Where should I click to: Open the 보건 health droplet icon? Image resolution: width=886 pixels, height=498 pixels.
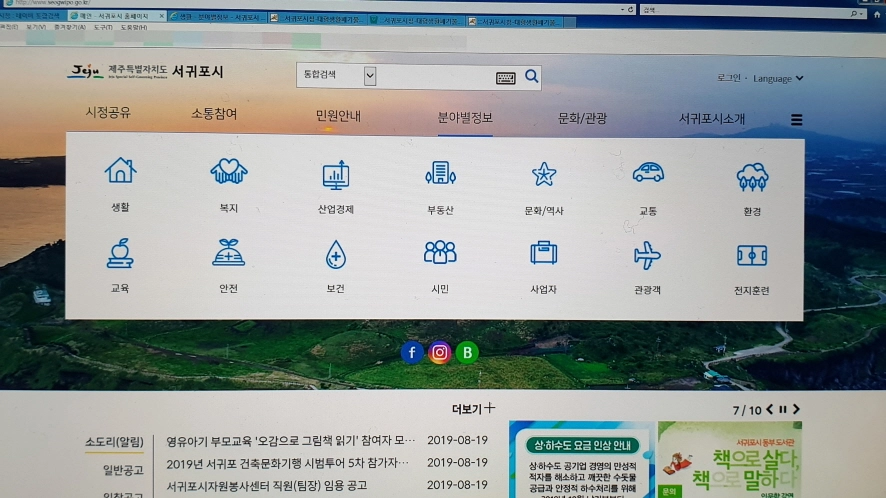click(336, 254)
